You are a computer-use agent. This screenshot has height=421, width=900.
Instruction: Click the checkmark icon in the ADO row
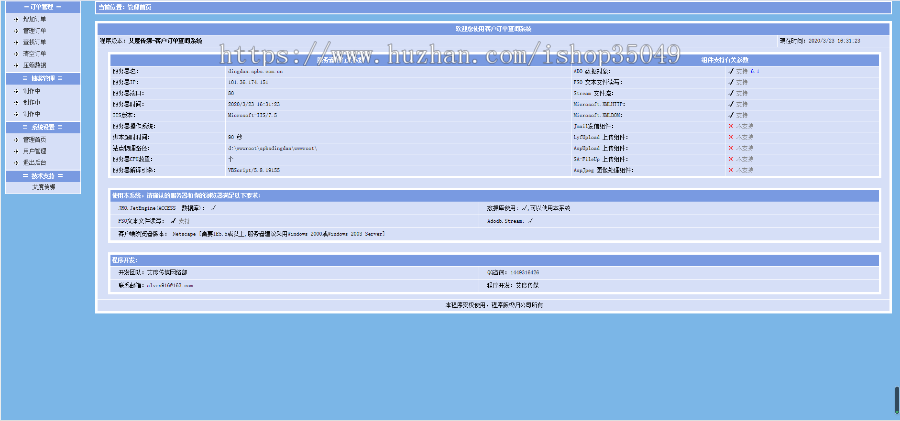coord(731,72)
